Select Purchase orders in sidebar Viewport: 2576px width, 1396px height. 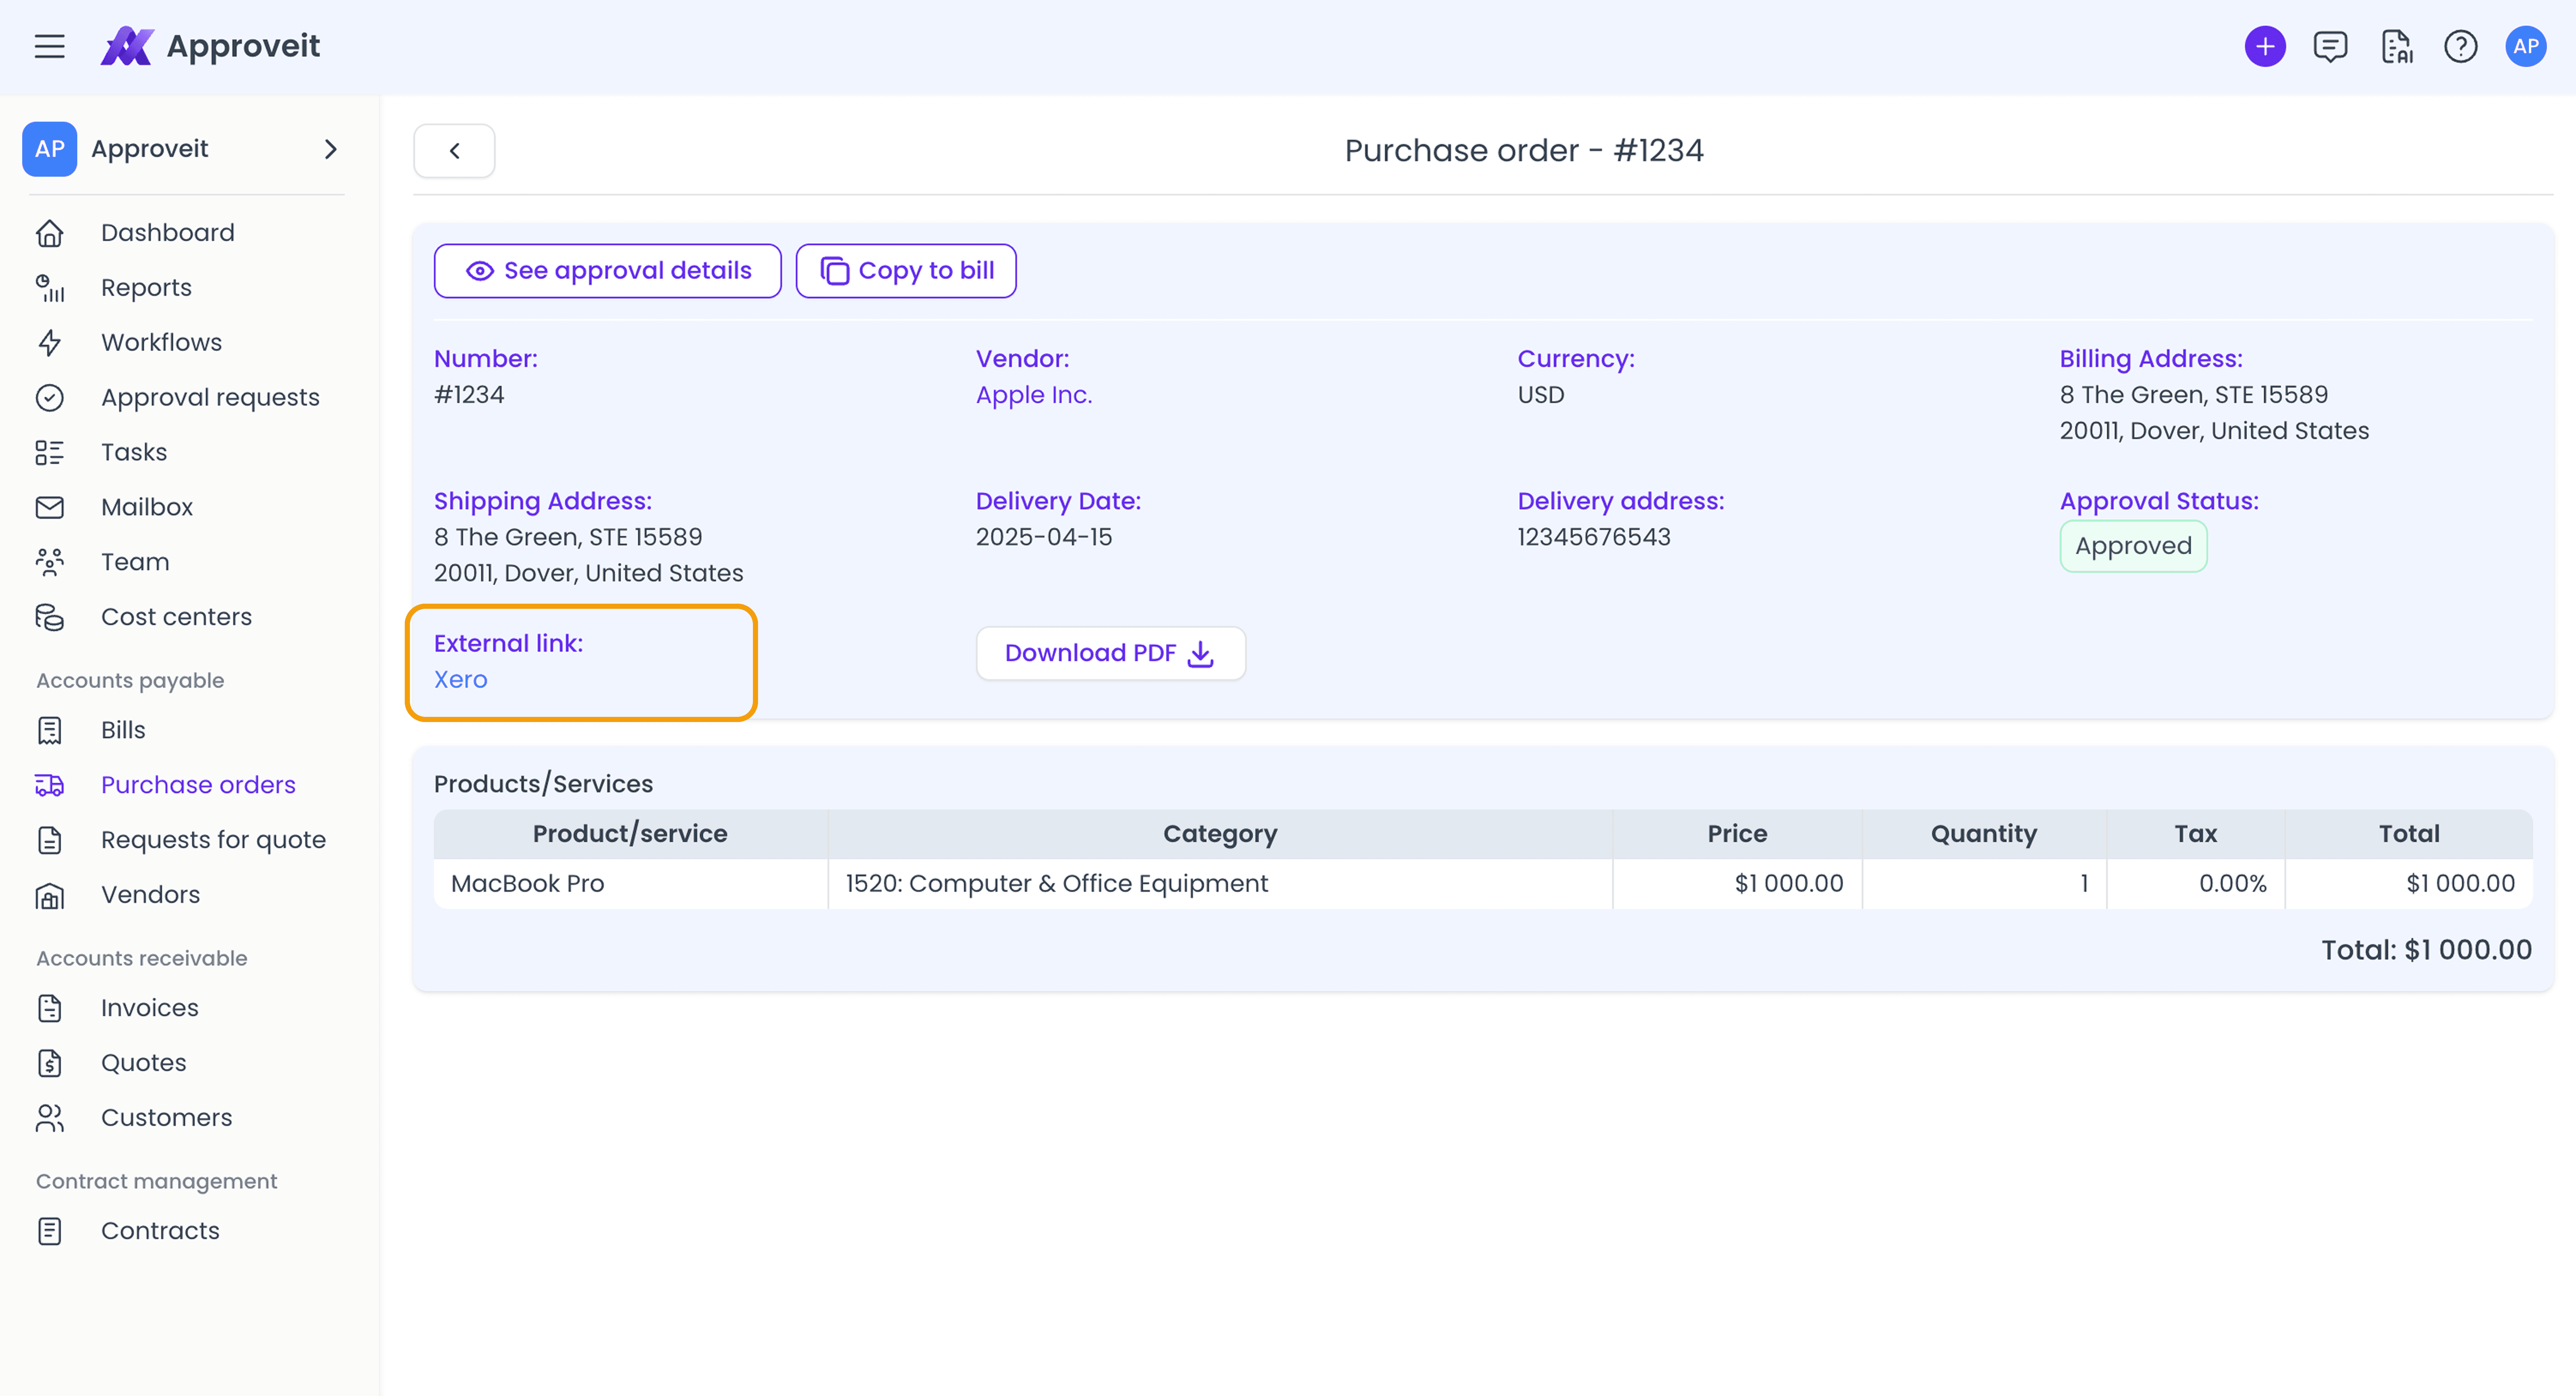pos(198,785)
